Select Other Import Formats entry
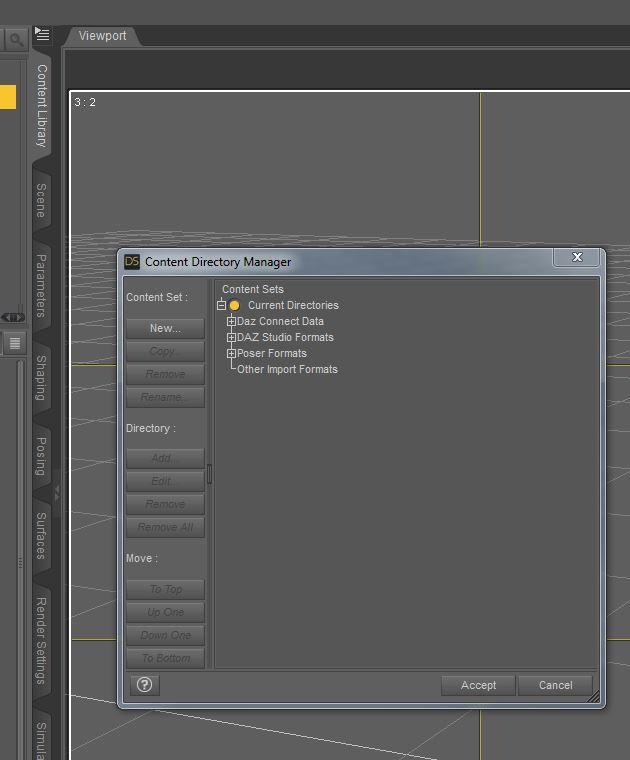Viewport: 630px width, 760px height. [287, 369]
